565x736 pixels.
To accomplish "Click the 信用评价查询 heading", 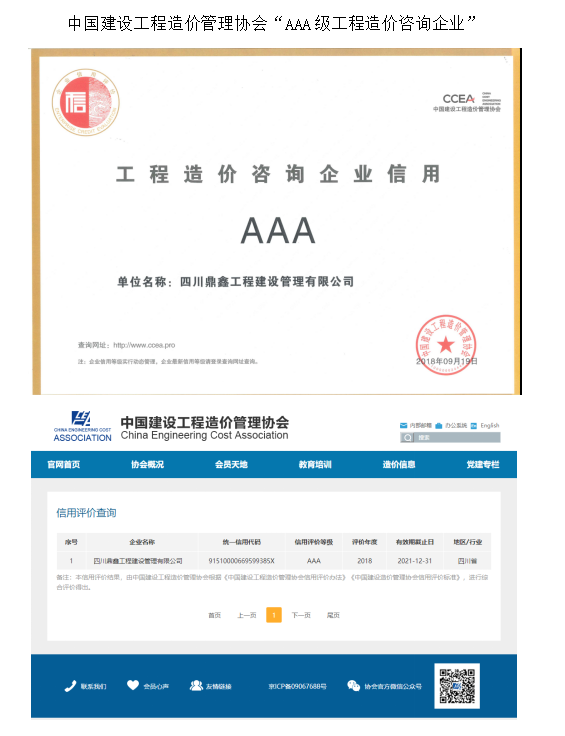I will coord(86,513).
